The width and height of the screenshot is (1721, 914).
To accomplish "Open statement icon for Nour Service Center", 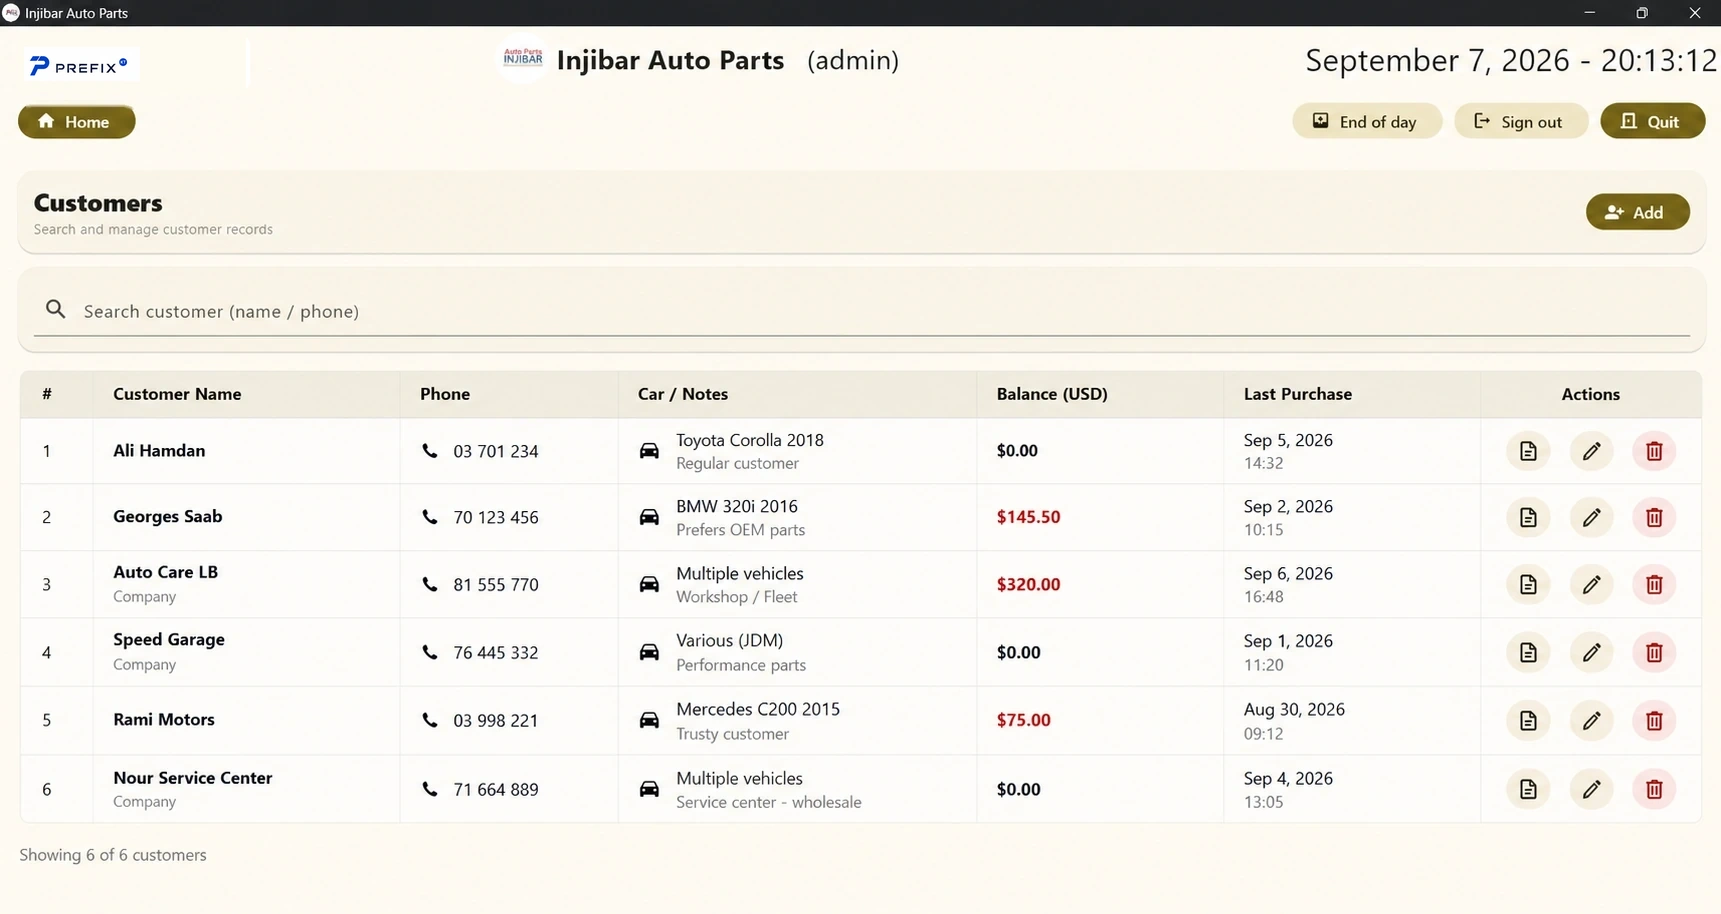I will click(x=1528, y=789).
